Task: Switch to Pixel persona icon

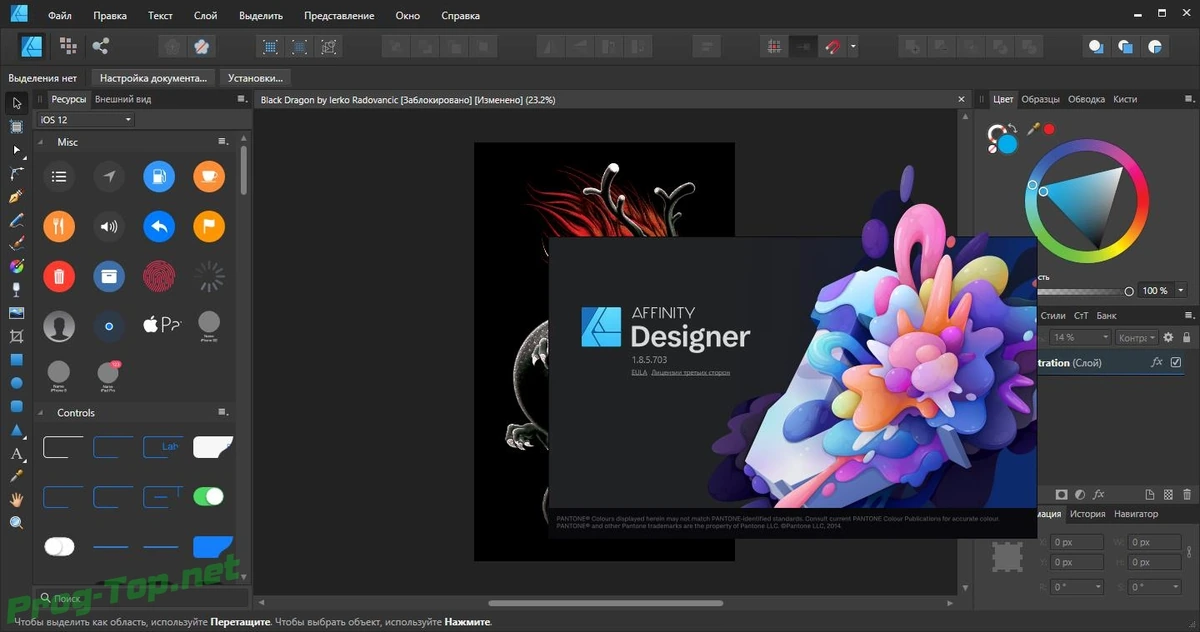Action: click(x=68, y=46)
